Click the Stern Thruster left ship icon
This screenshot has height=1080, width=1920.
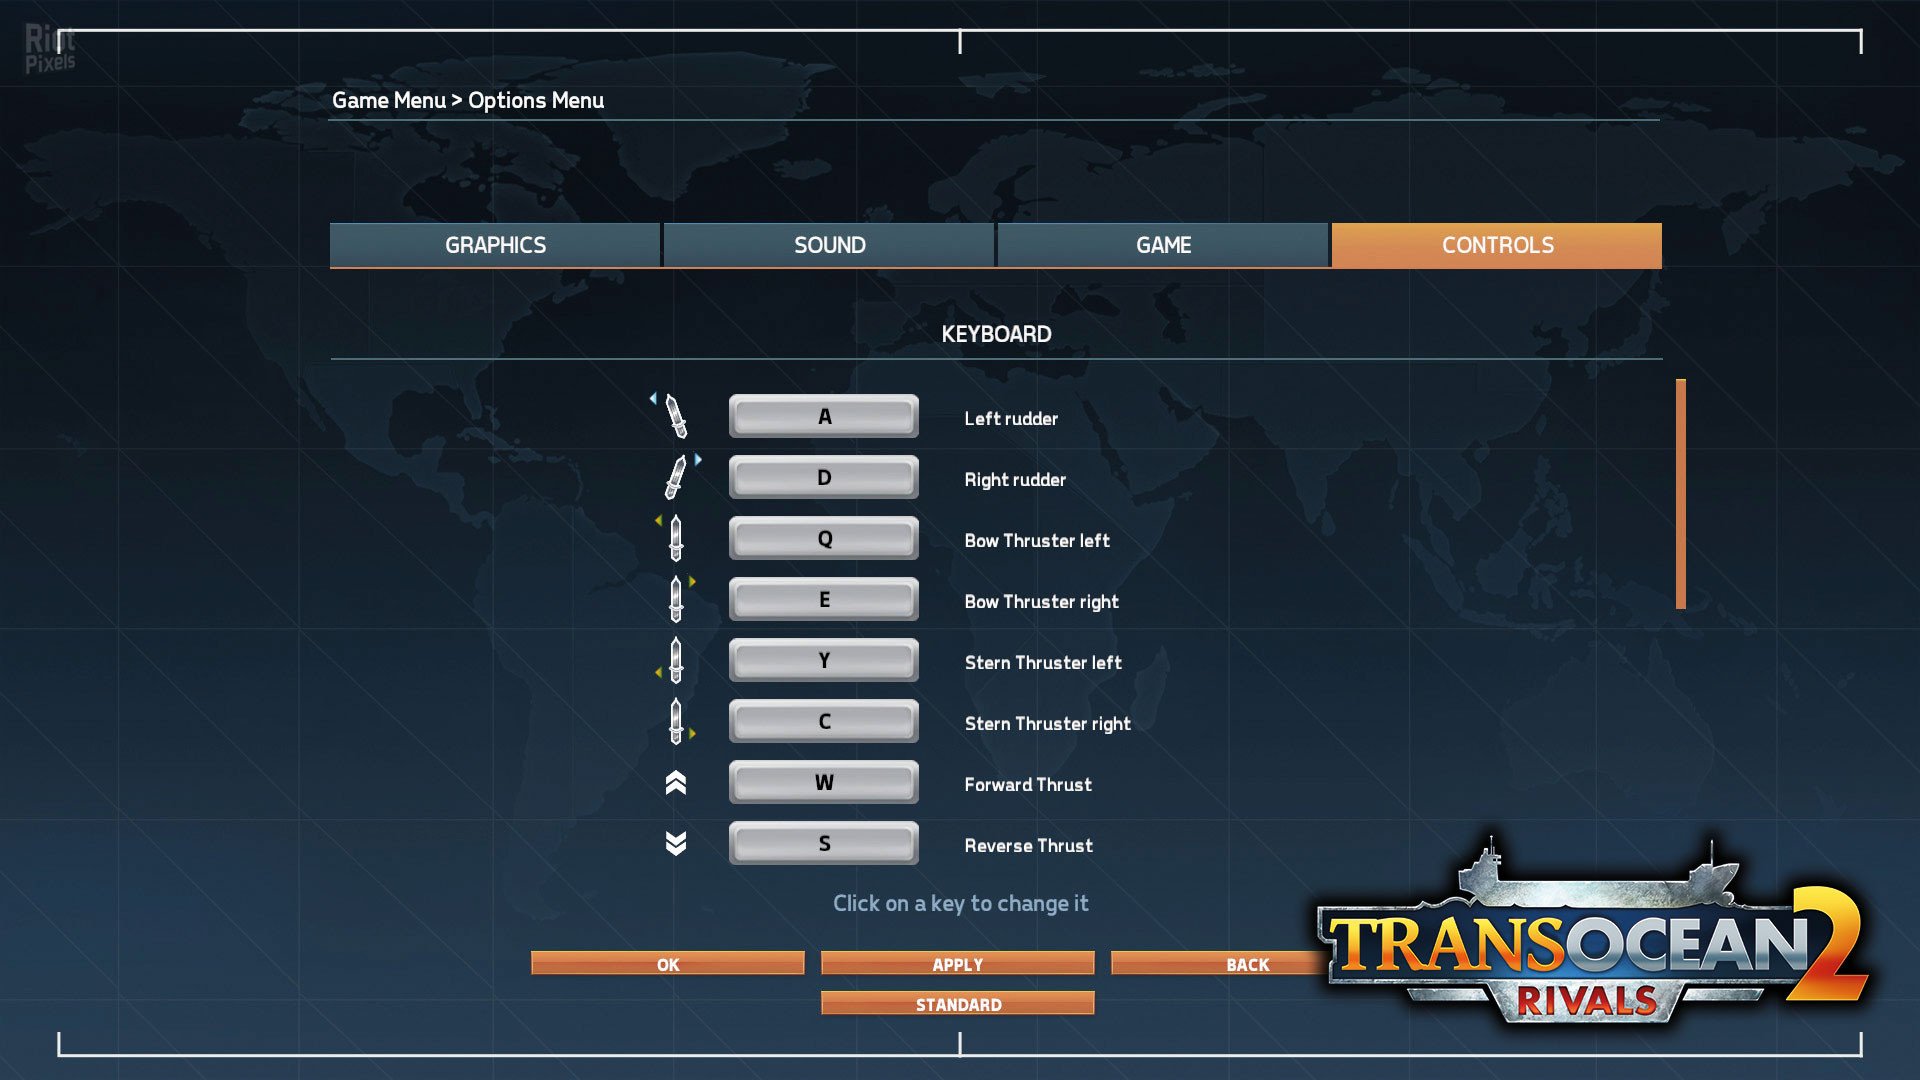point(677,660)
